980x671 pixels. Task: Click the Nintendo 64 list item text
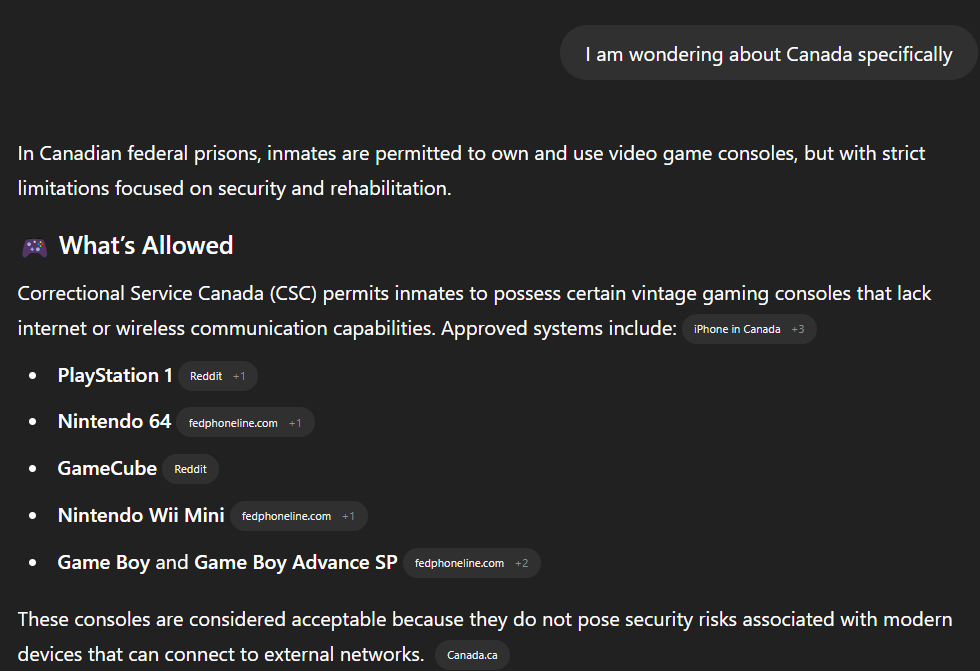pyautogui.click(x=114, y=422)
